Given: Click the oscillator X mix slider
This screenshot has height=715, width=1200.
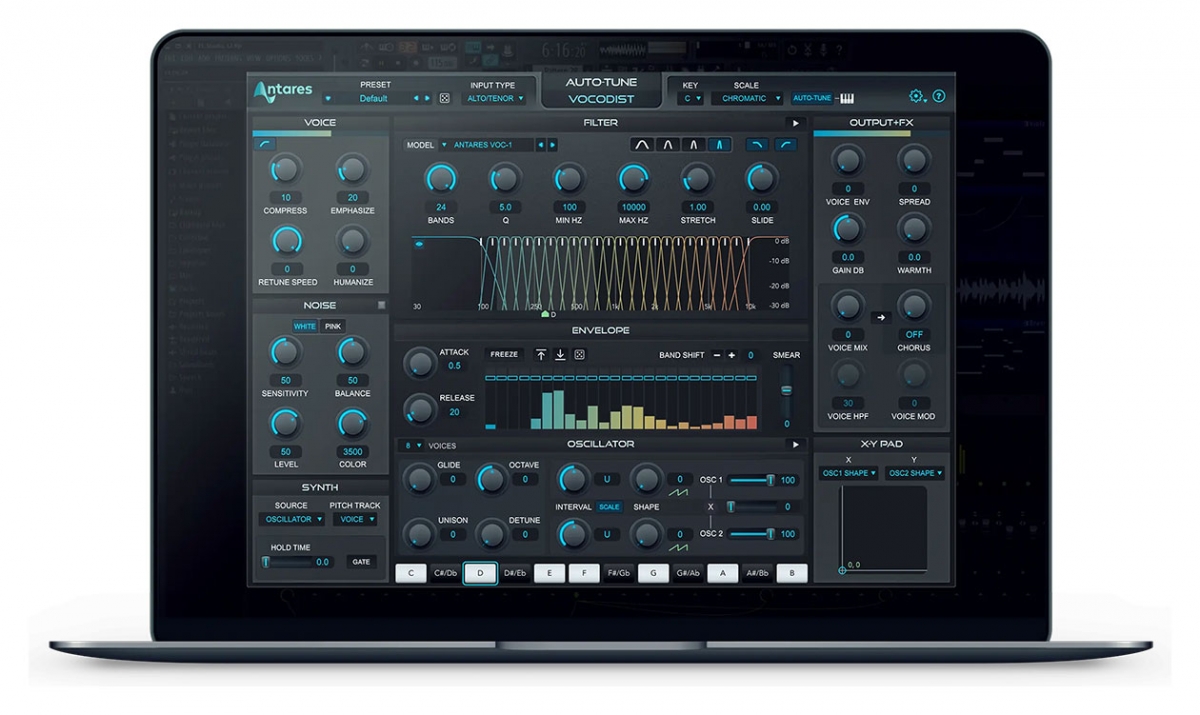Looking at the screenshot, I should [x=751, y=507].
